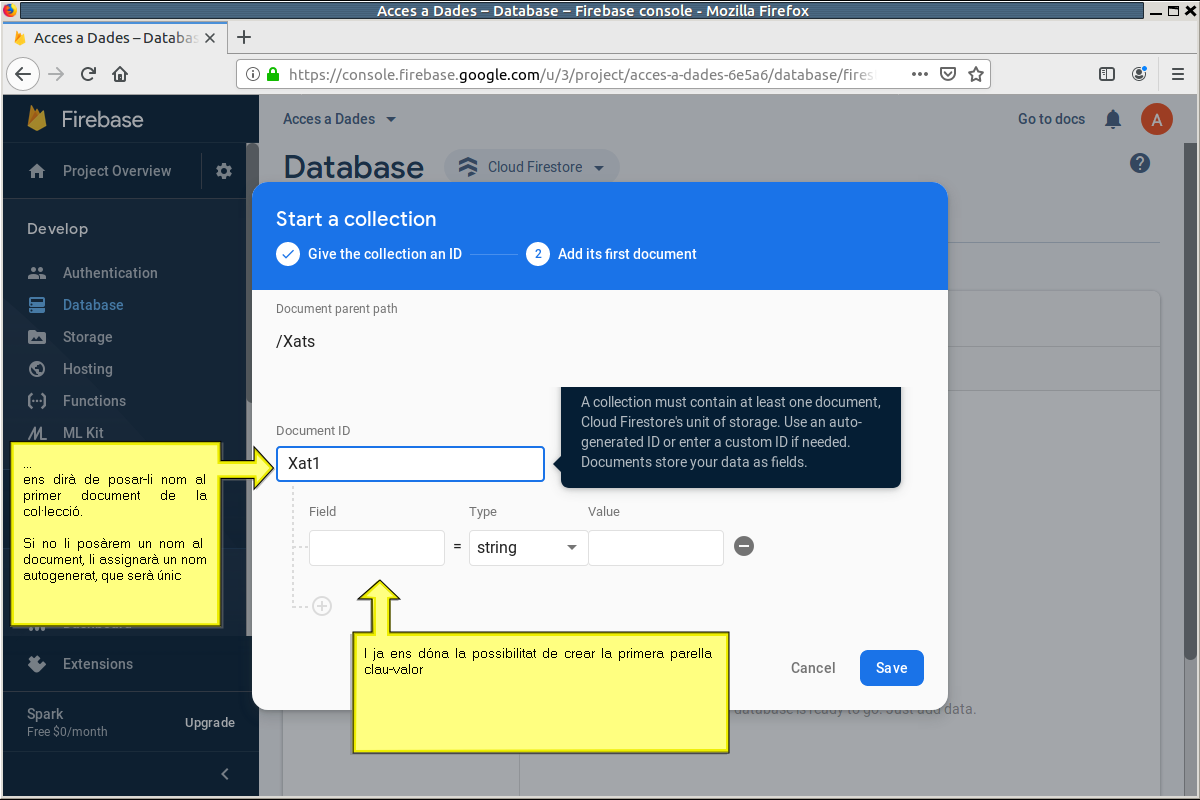Image resolution: width=1200 pixels, height=800 pixels.
Task: Expand the Acces a Dades project dropdown
Action: [x=340, y=119]
